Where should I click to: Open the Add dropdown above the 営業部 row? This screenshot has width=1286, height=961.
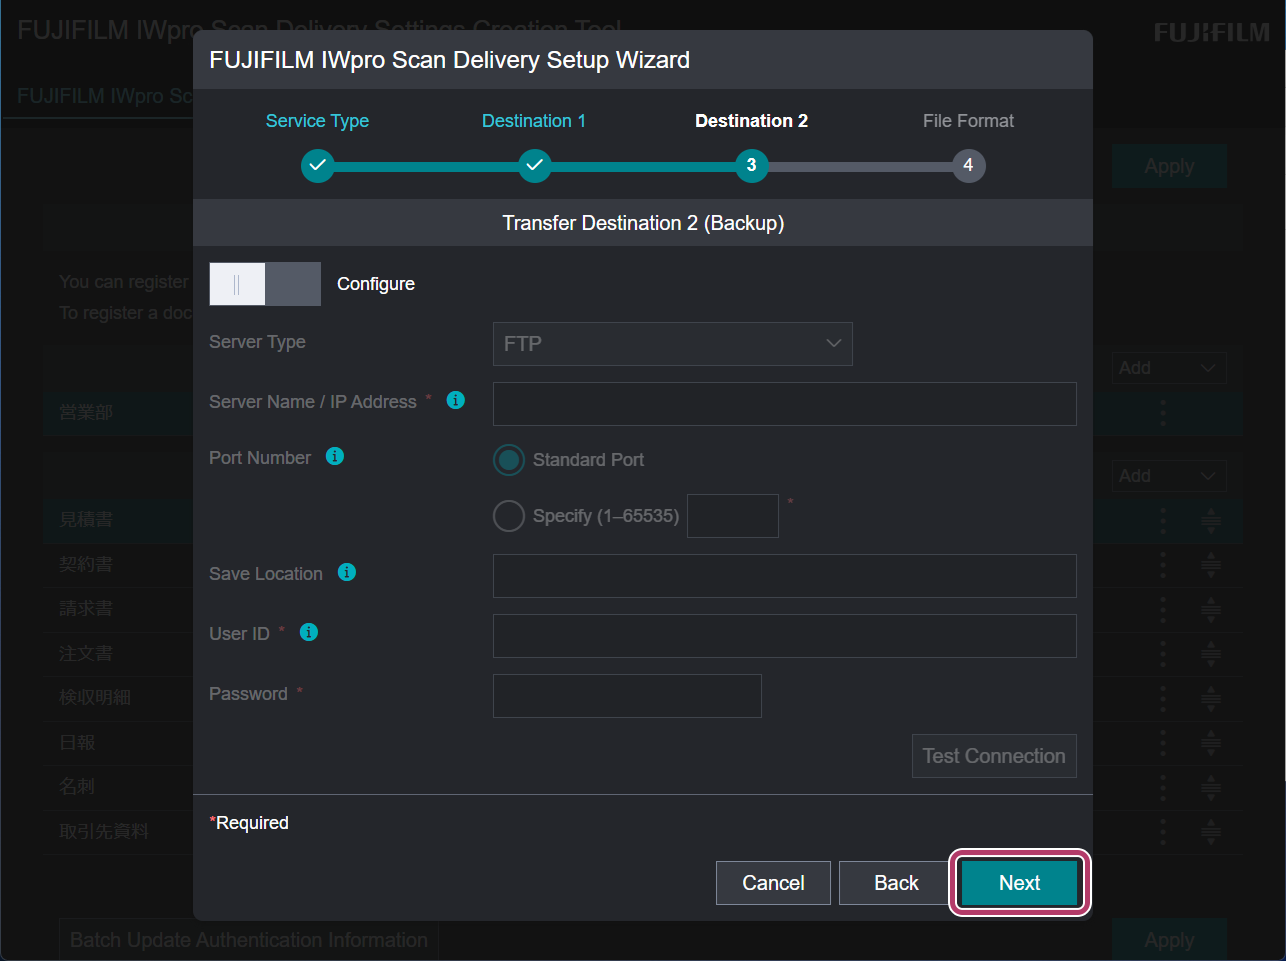1169,368
